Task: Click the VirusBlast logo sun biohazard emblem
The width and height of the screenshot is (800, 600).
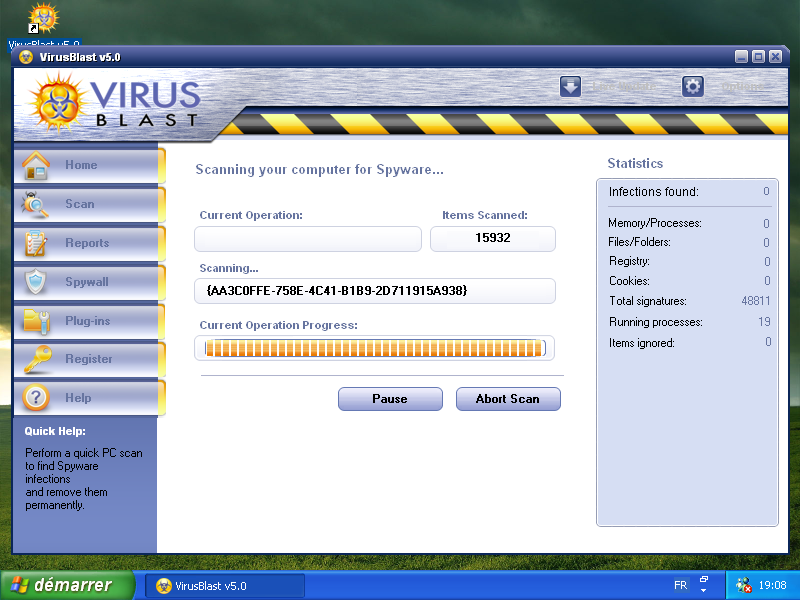Action: coord(58,103)
